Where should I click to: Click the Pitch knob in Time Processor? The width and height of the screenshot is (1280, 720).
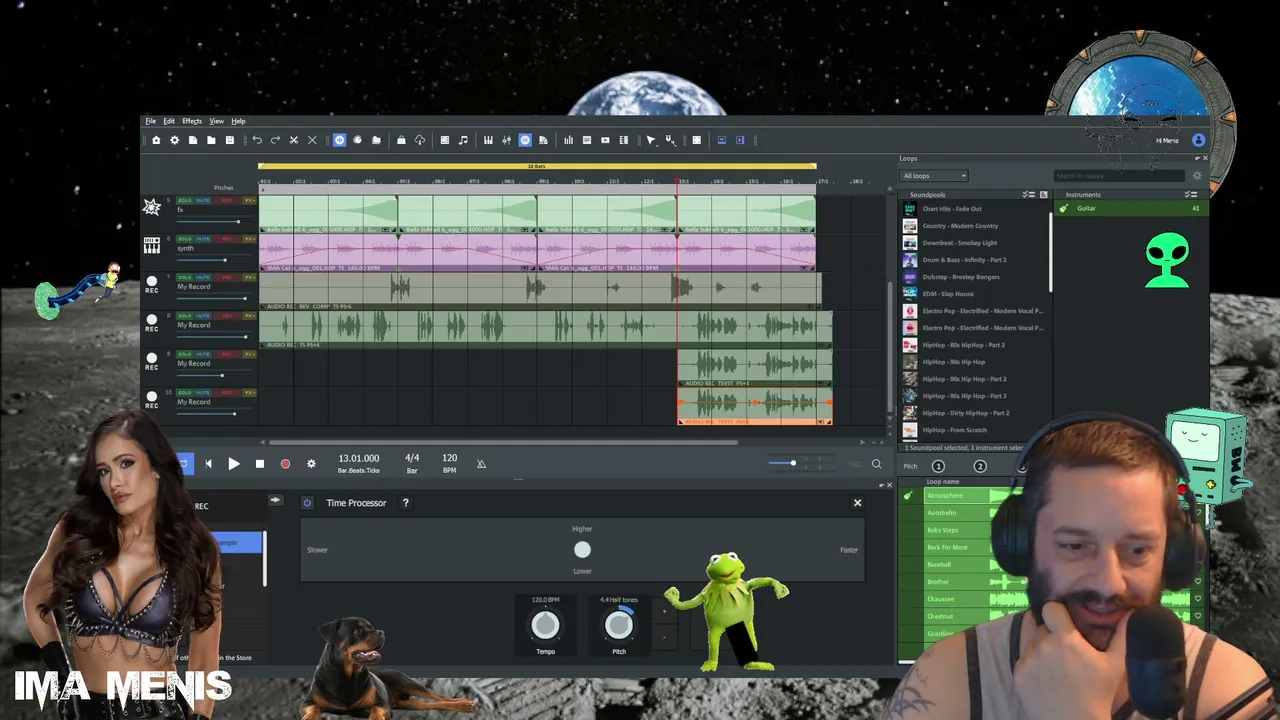(x=619, y=625)
